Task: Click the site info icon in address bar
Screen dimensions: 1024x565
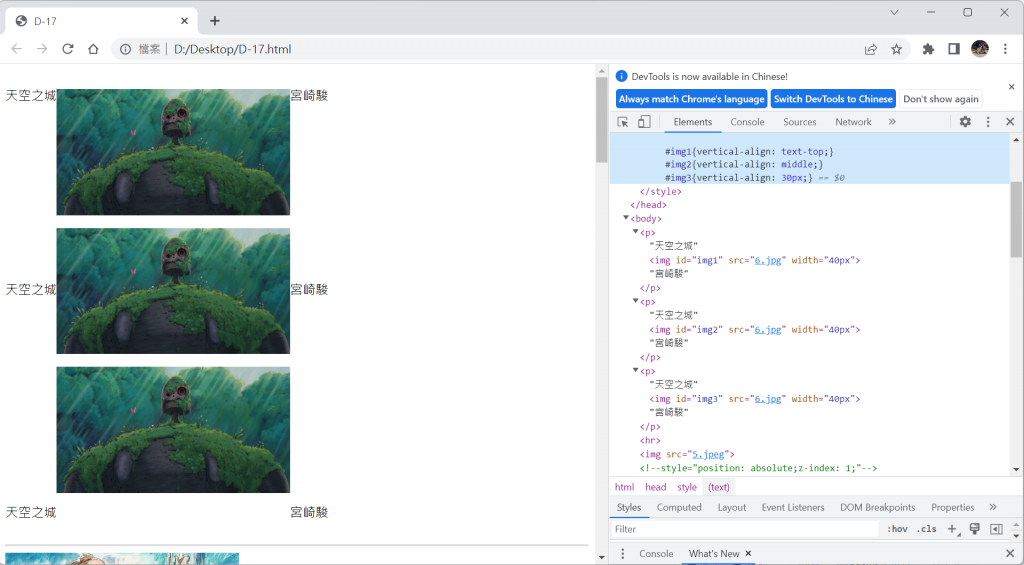Action: coord(125,49)
